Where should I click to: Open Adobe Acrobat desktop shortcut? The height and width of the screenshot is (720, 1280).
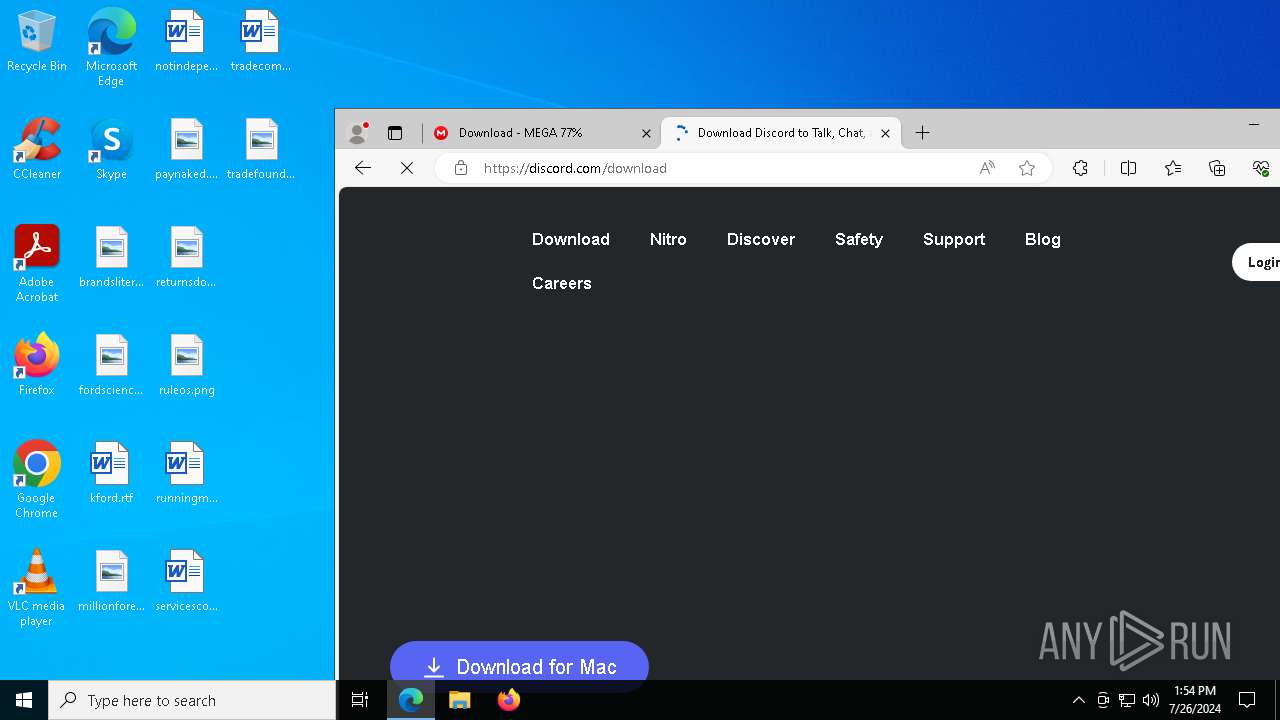pyautogui.click(x=37, y=265)
